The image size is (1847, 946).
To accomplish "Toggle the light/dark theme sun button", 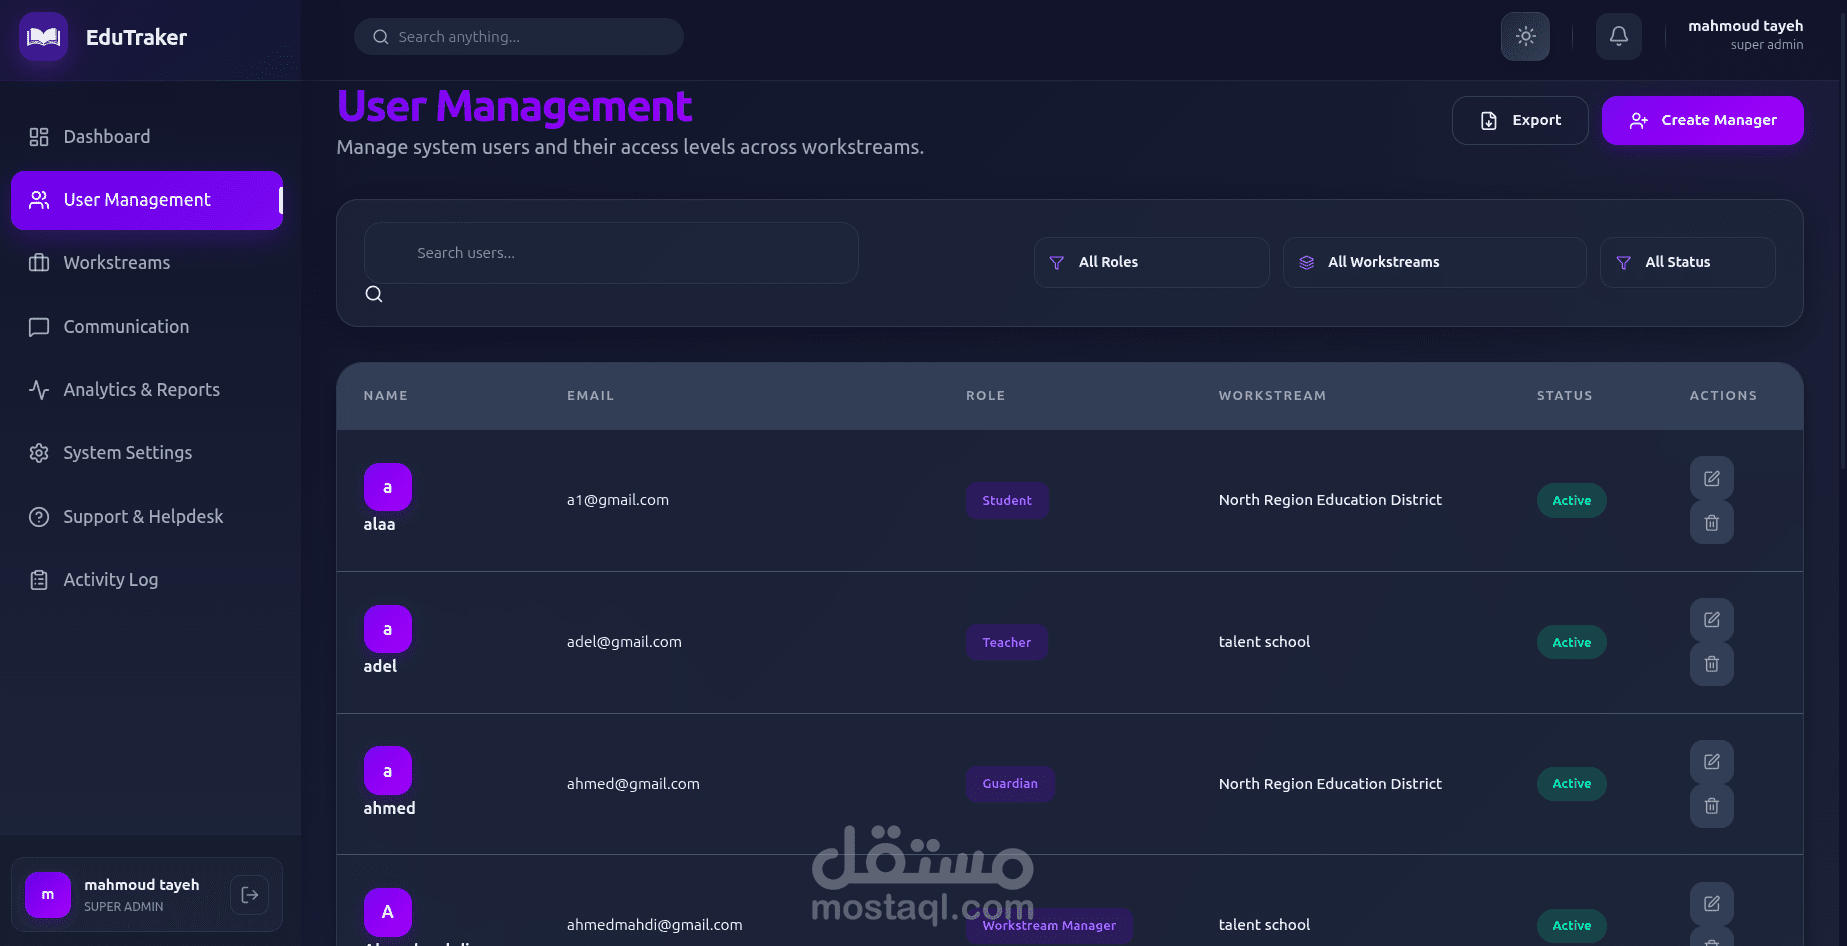I will pos(1525,36).
